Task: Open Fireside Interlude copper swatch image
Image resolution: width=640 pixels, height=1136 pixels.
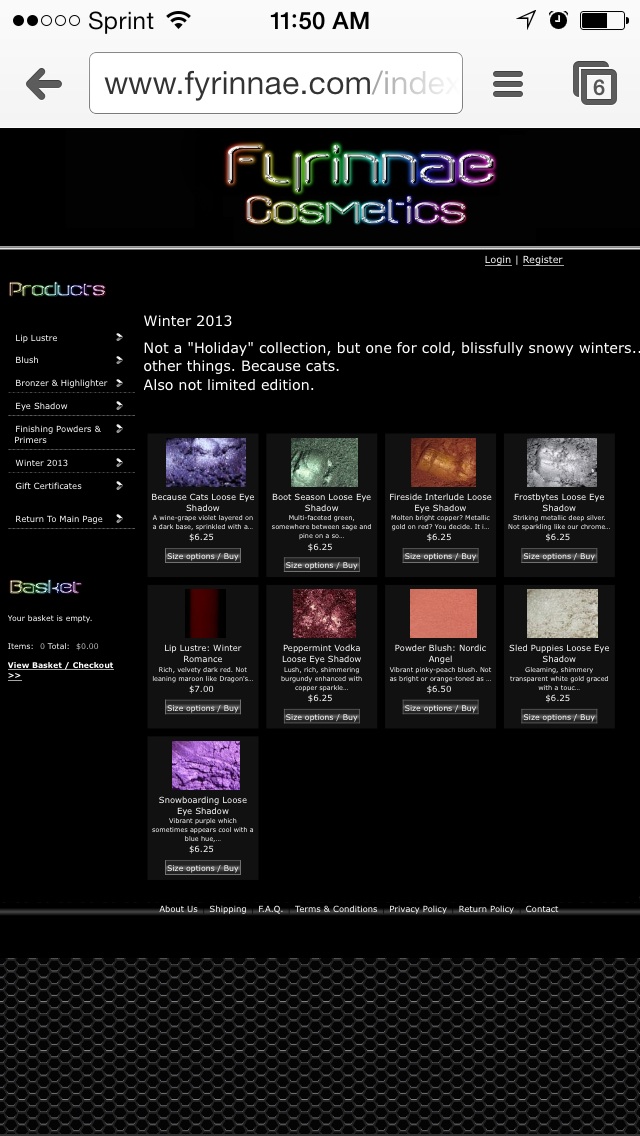Action: click(x=444, y=462)
